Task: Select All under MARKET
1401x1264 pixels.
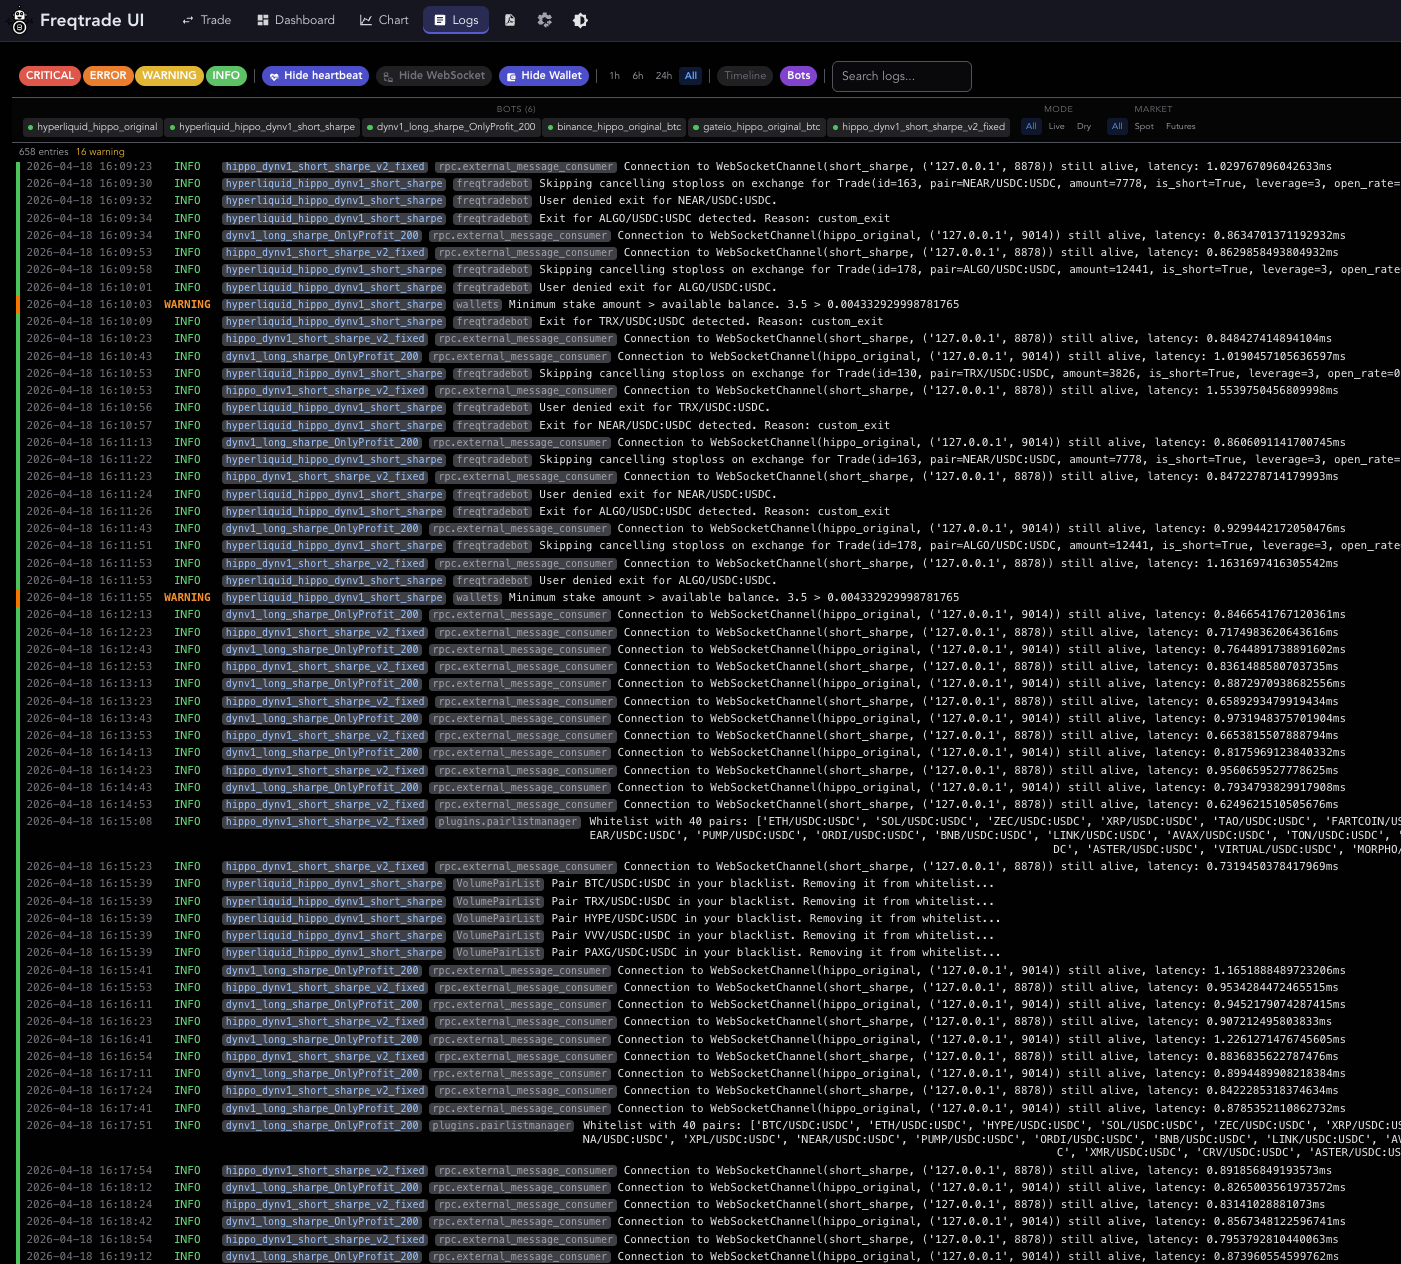Action: pyautogui.click(x=1118, y=127)
